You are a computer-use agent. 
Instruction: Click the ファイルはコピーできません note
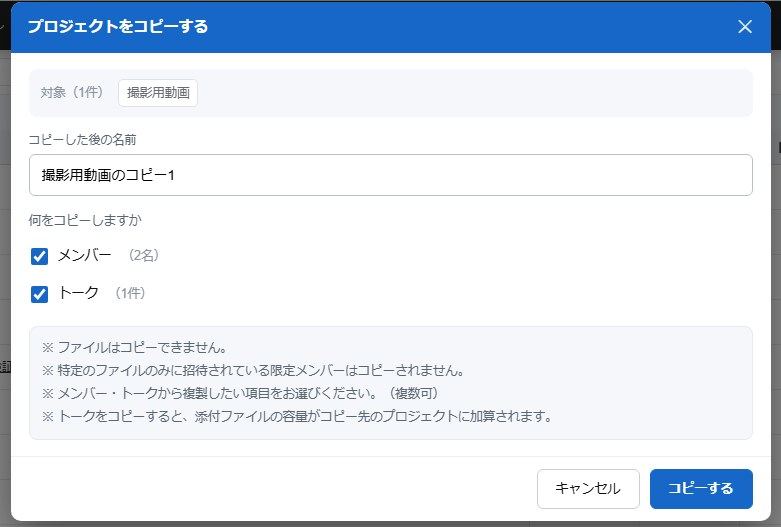134,347
